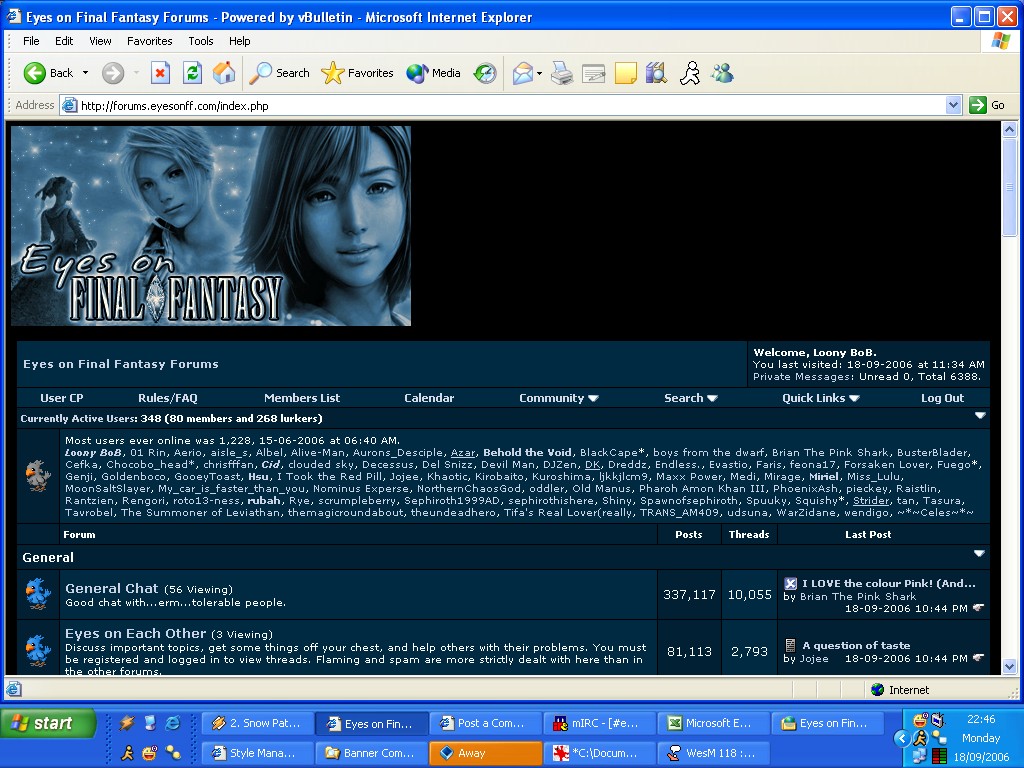Image resolution: width=1024 pixels, height=768 pixels.
Task: Click the Windows start button
Action: point(47,723)
